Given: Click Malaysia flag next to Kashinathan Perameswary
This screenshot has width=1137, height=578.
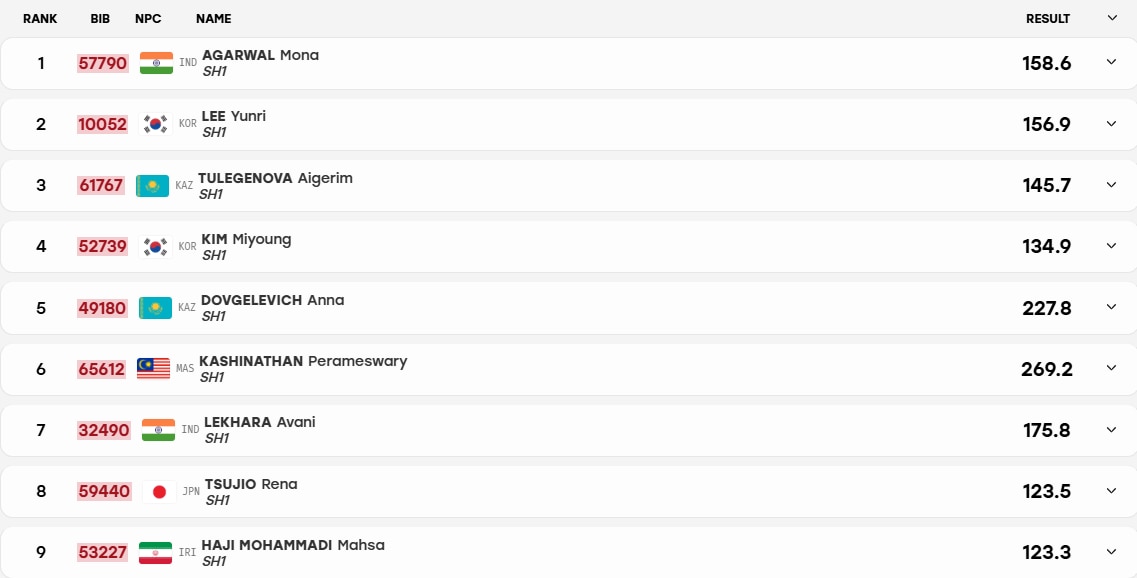Looking at the screenshot, I should pyautogui.click(x=153, y=368).
